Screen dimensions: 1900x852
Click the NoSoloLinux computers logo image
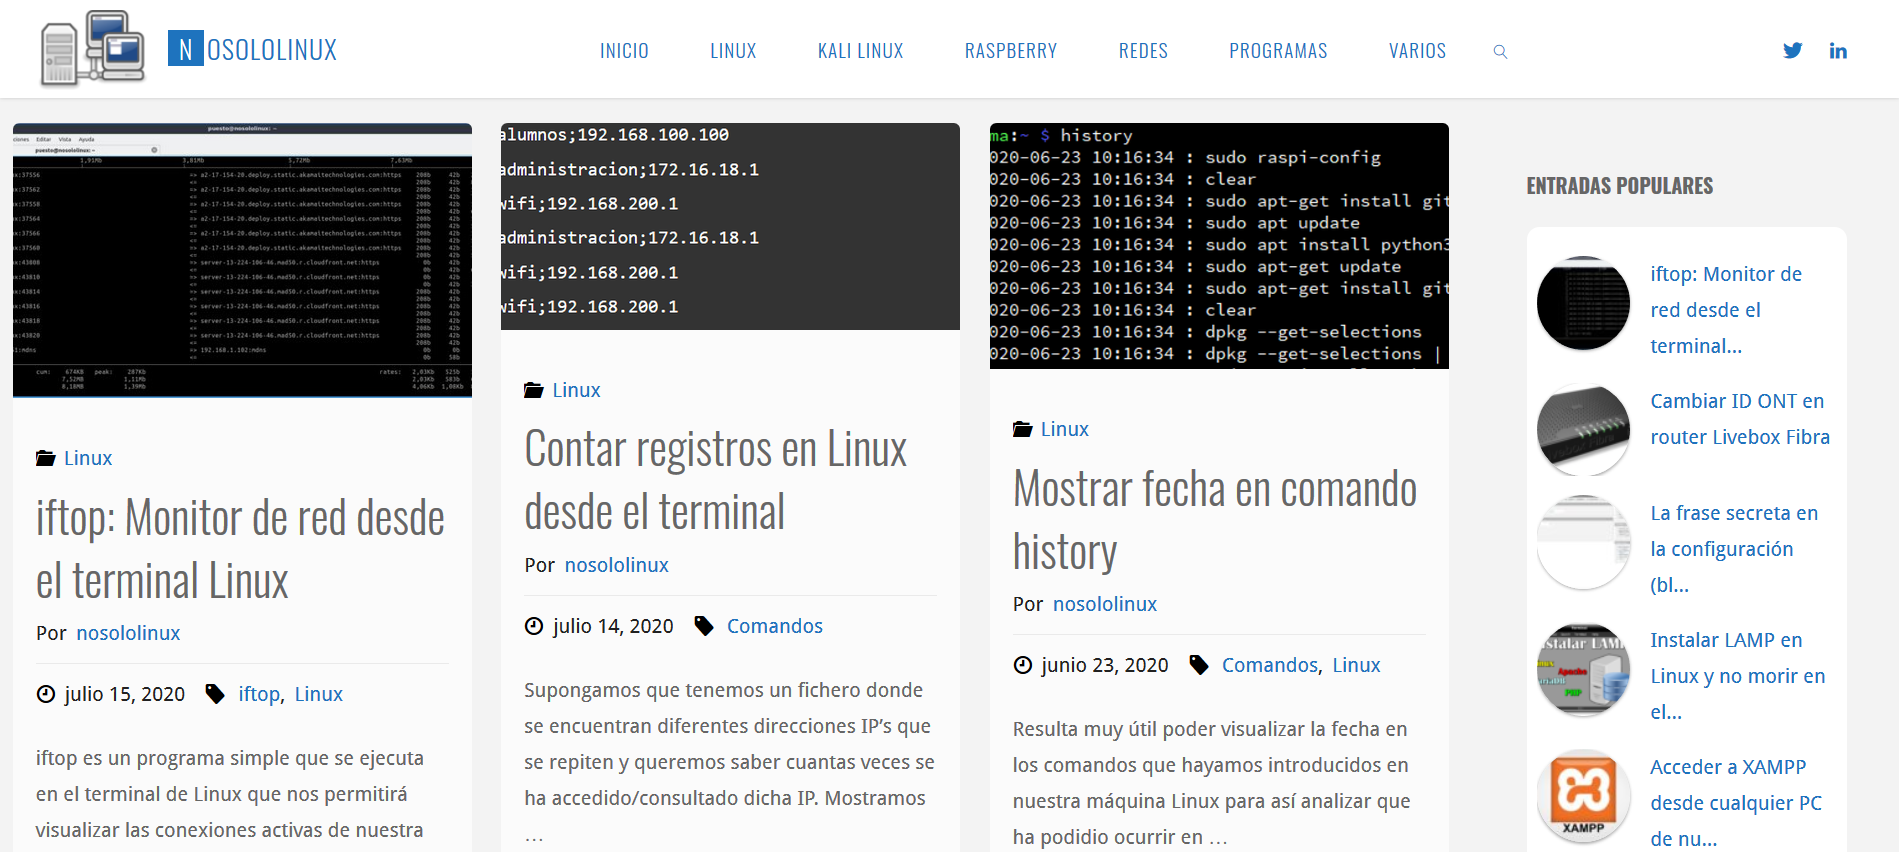[x=92, y=48]
